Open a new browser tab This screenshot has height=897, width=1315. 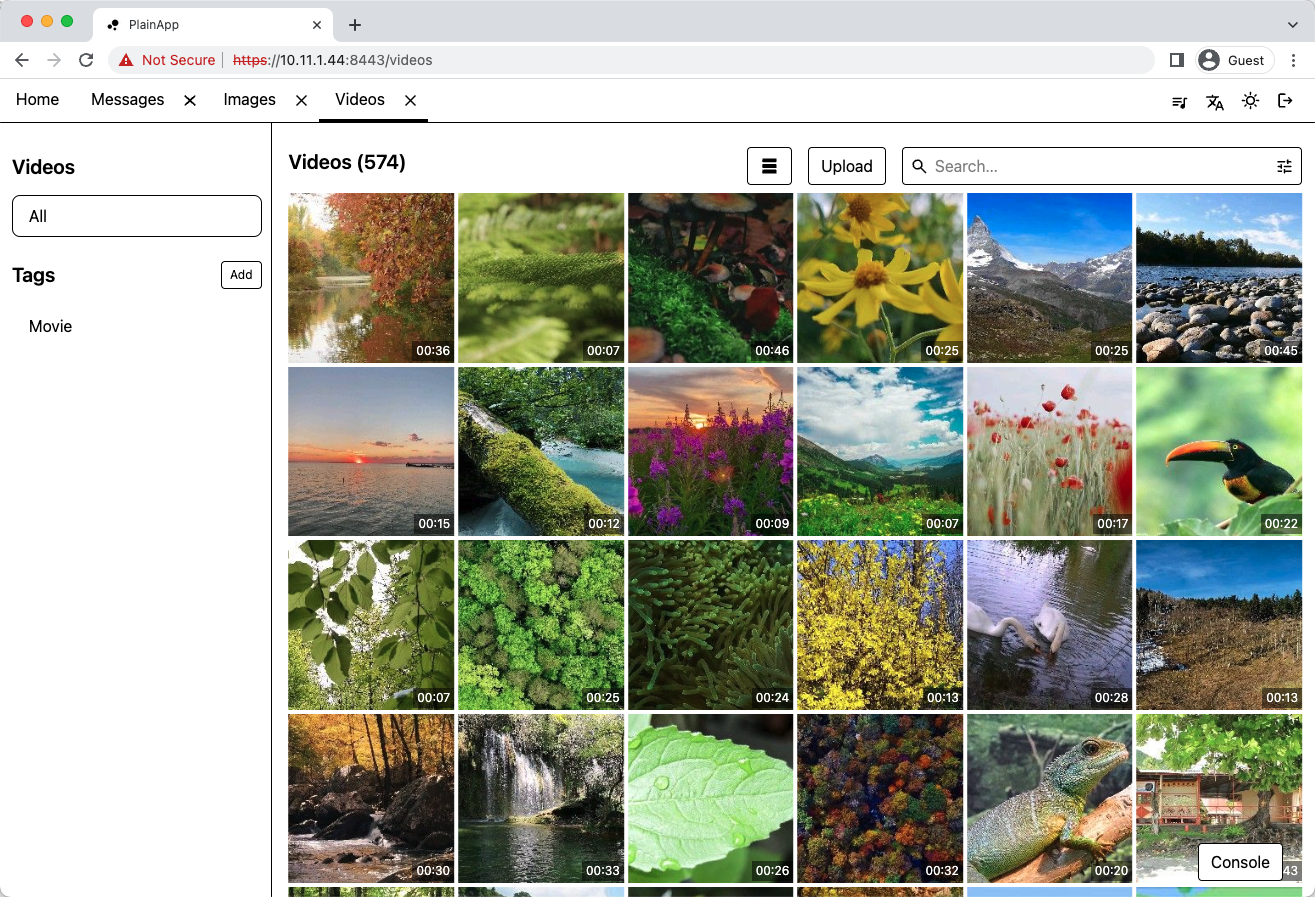pos(354,25)
